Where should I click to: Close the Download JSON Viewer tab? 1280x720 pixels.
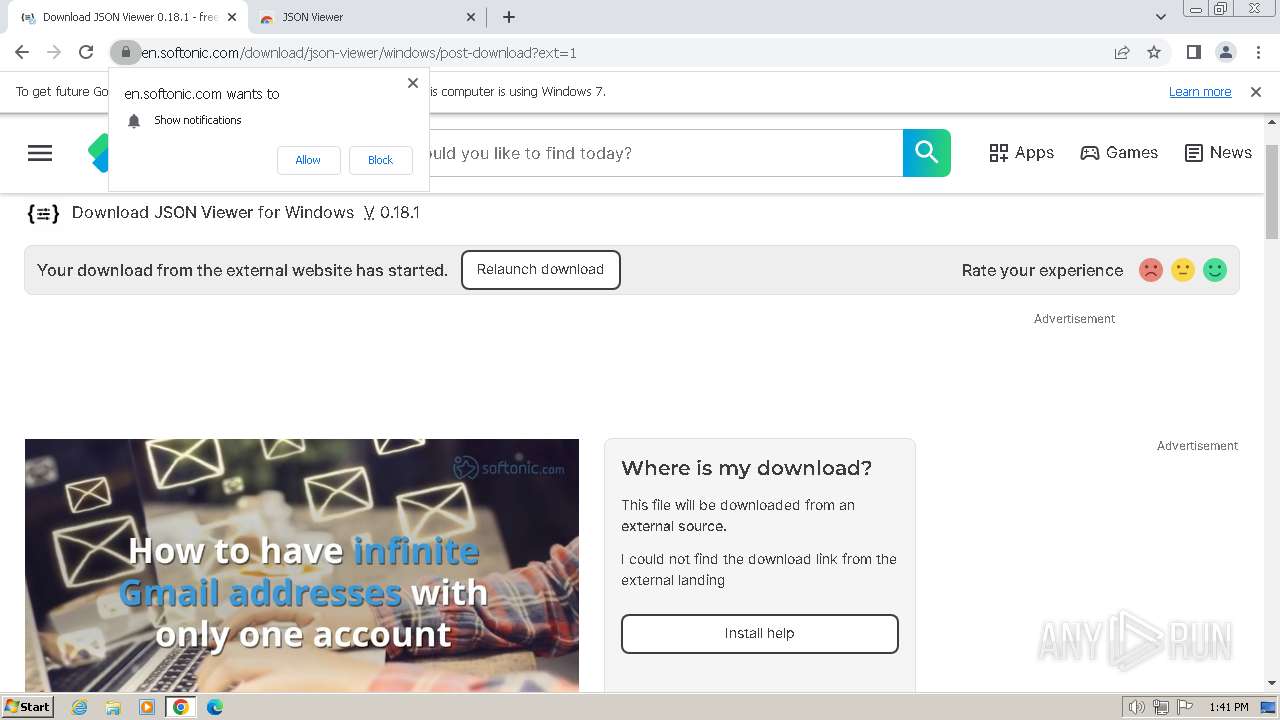click(x=233, y=17)
